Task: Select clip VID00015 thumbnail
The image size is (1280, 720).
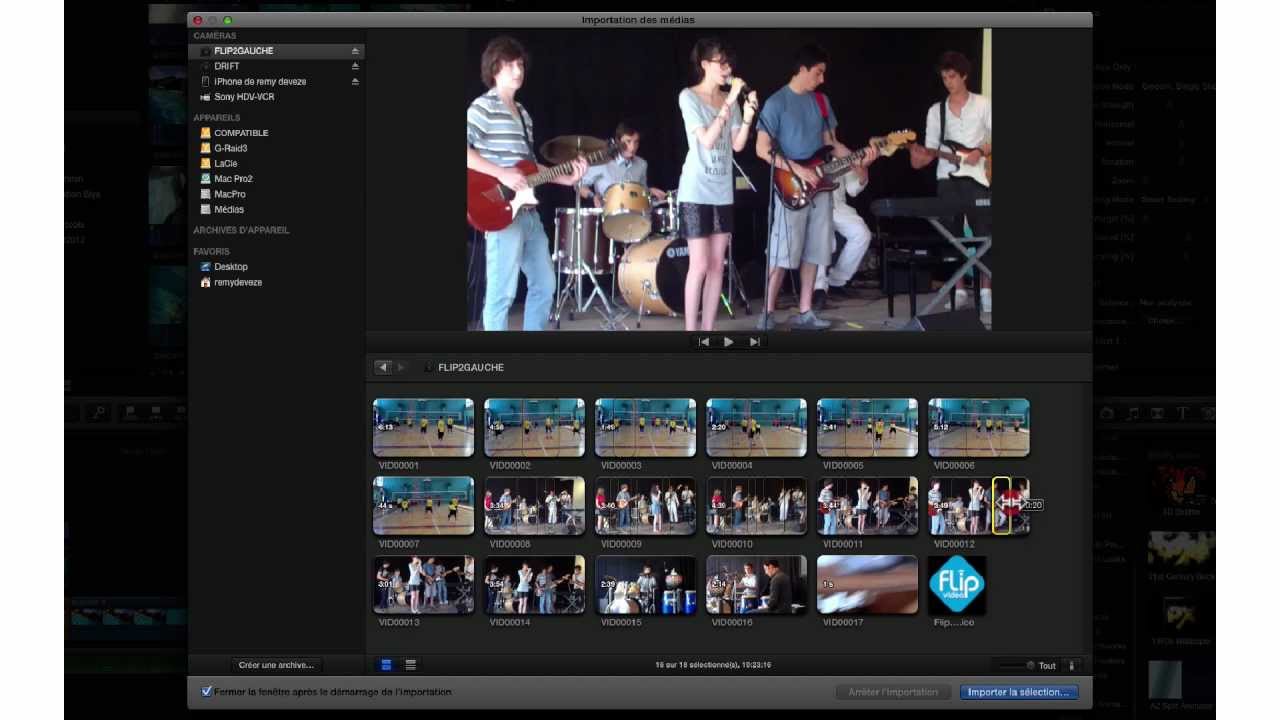Action: [x=646, y=584]
